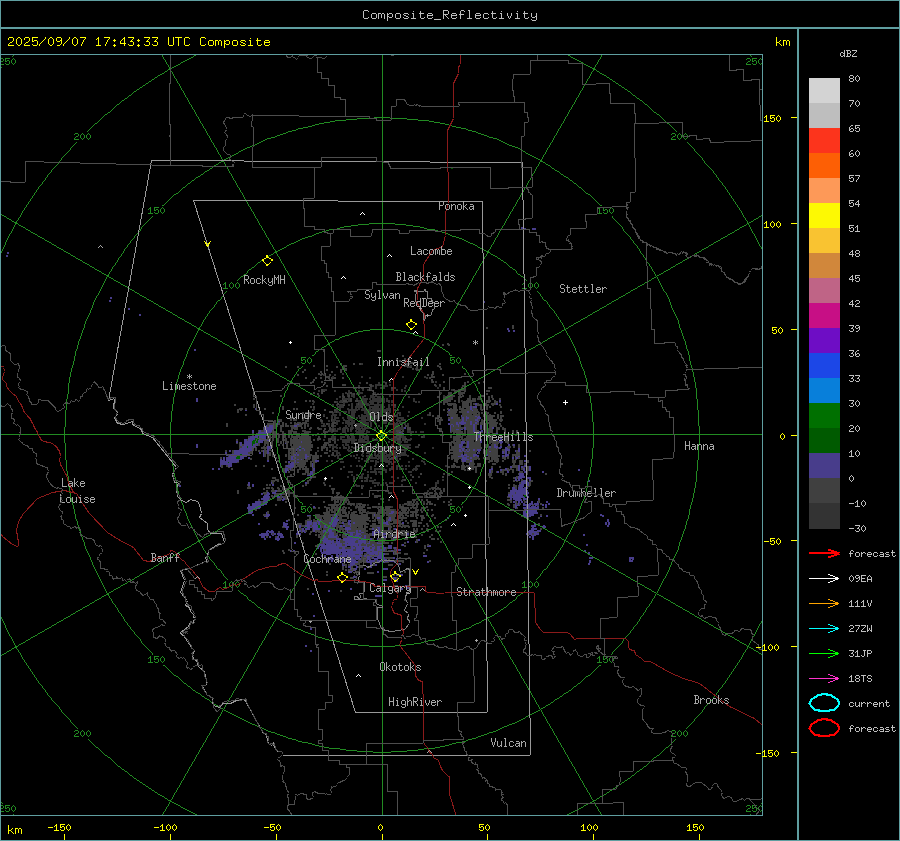This screenshot has width=900, height=841.
Task: Click the HighRiver label
Action: [415, 702]
